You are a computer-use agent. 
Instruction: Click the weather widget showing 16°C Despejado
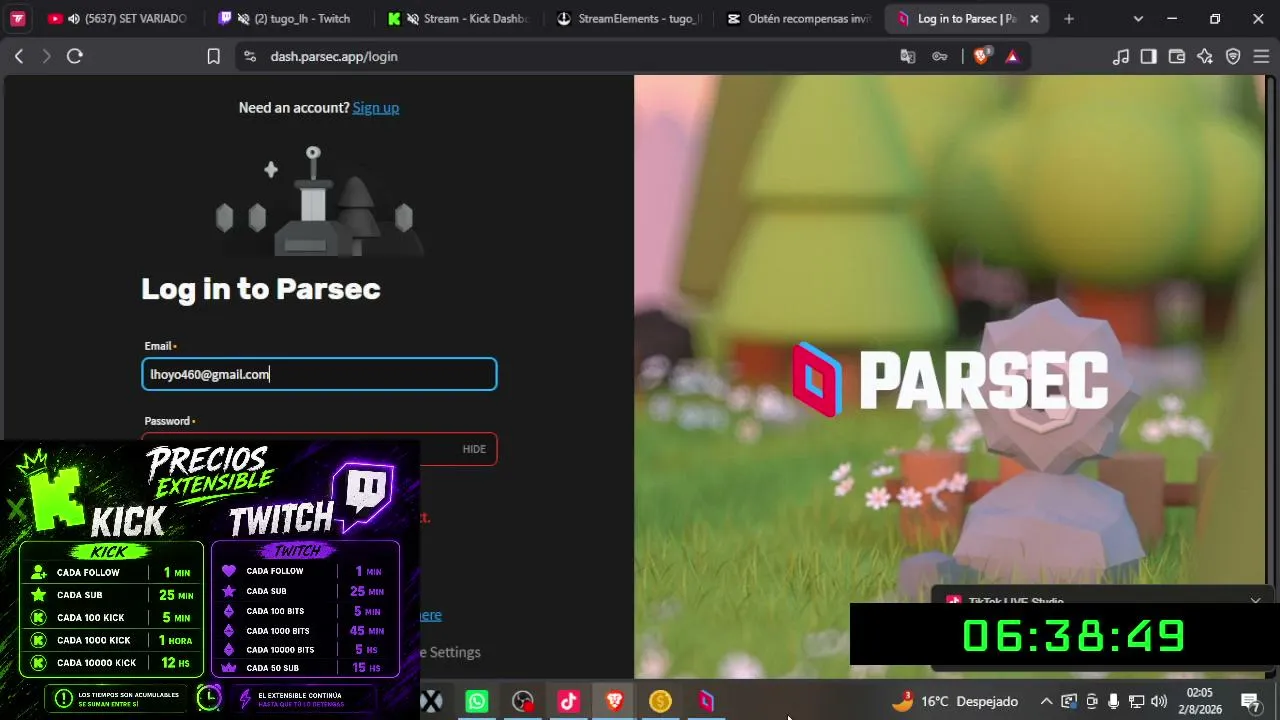(955, 701)
